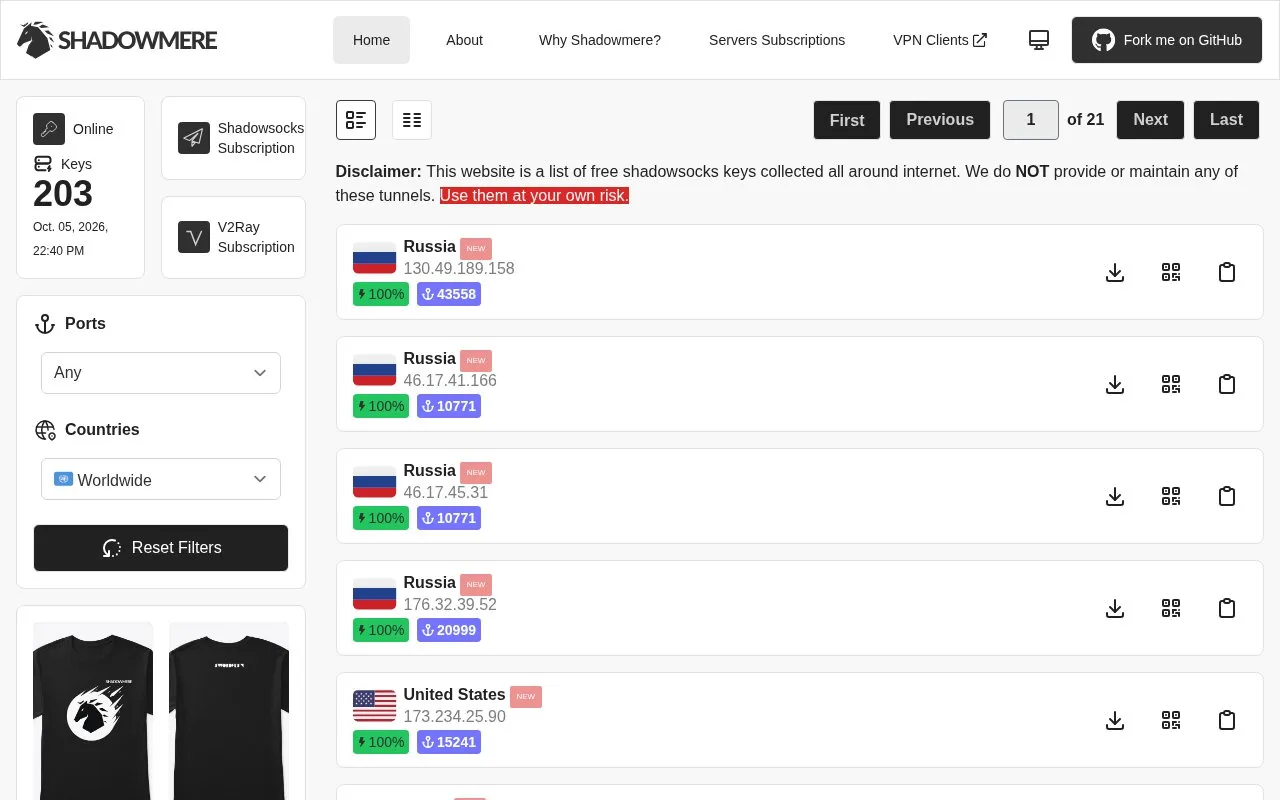Image resolution: width=1280 pixels, height=800 pixels.
Task: Go to the Home tab
Action: 371,40
